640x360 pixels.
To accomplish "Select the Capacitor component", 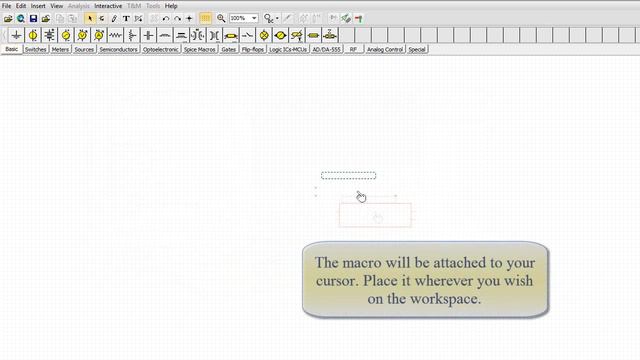I will [x=149, y=36].
